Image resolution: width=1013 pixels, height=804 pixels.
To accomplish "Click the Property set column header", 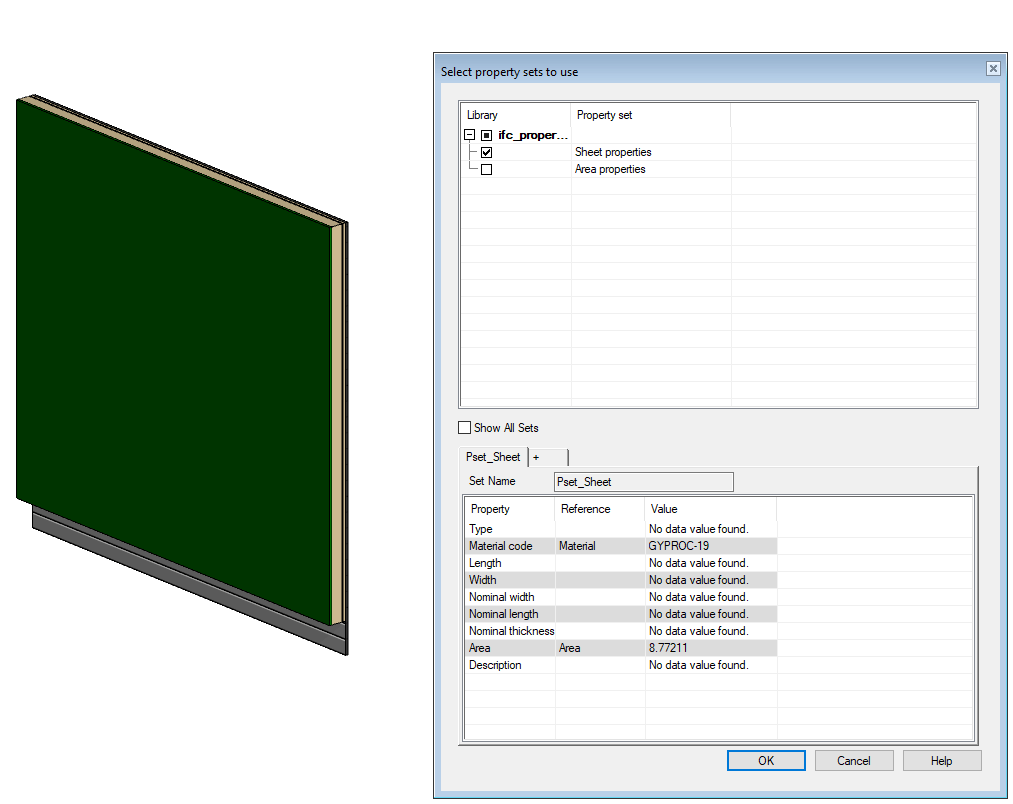I will point(650,115).
